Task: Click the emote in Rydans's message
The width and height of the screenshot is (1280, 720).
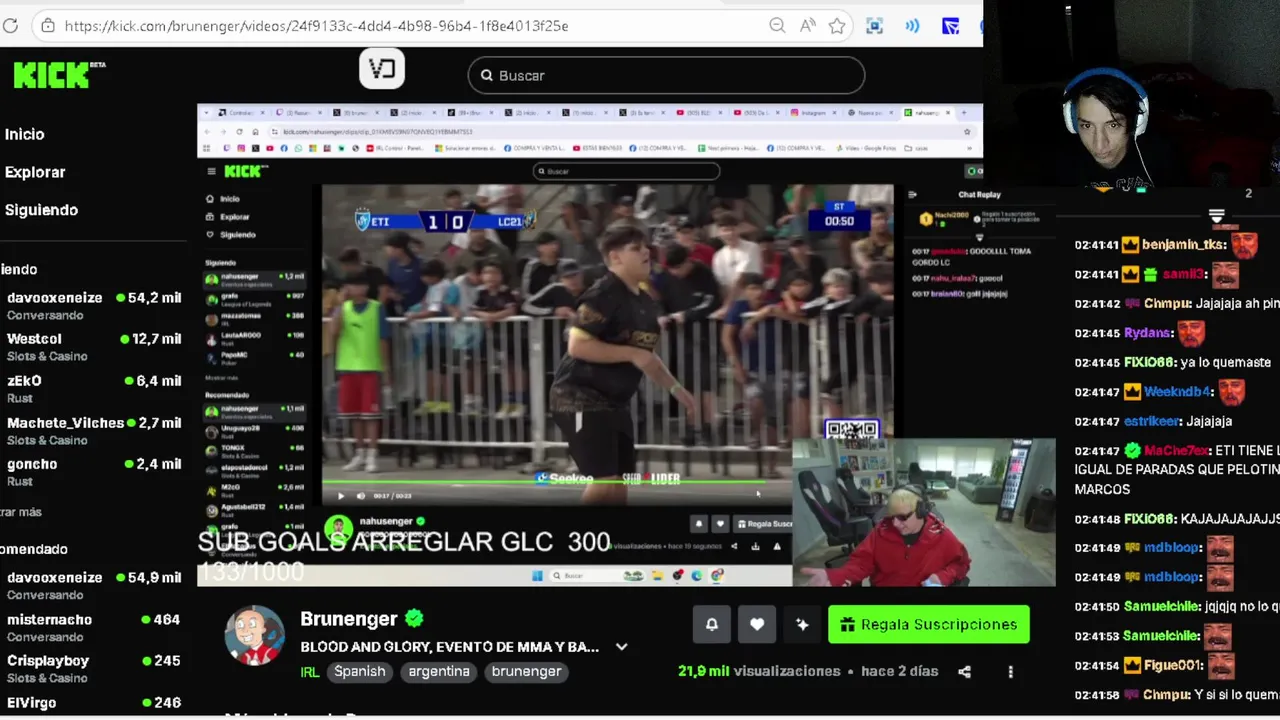Action: click(x=1190, y=333)
